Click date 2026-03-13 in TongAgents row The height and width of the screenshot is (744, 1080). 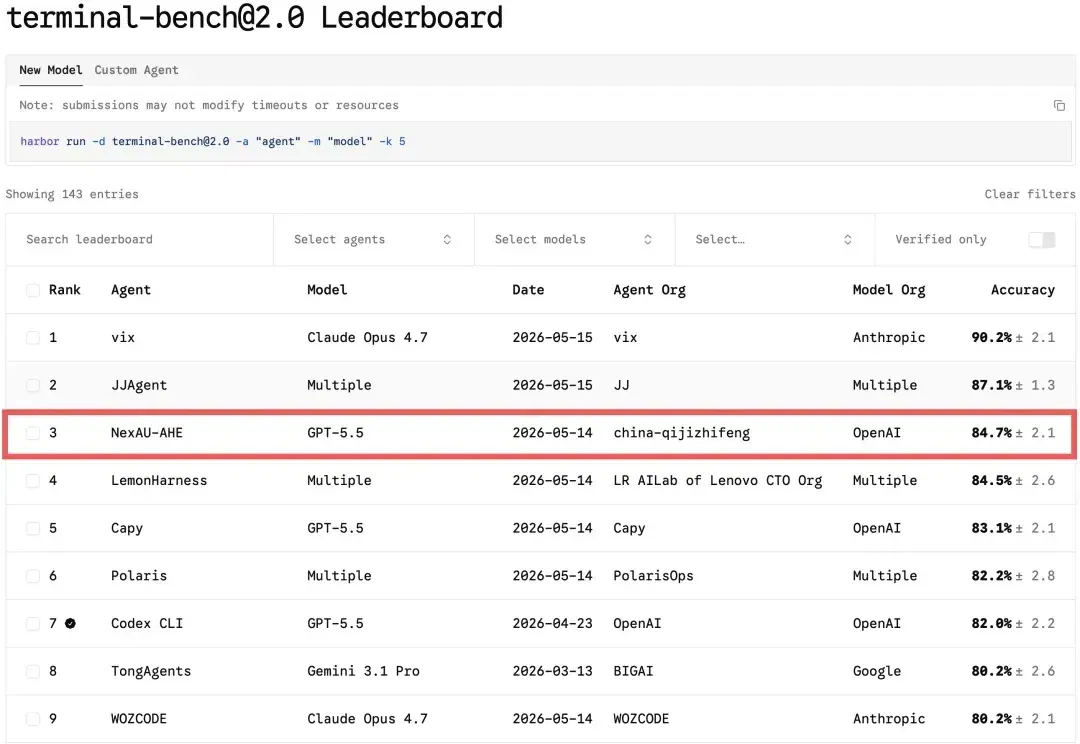552,671
